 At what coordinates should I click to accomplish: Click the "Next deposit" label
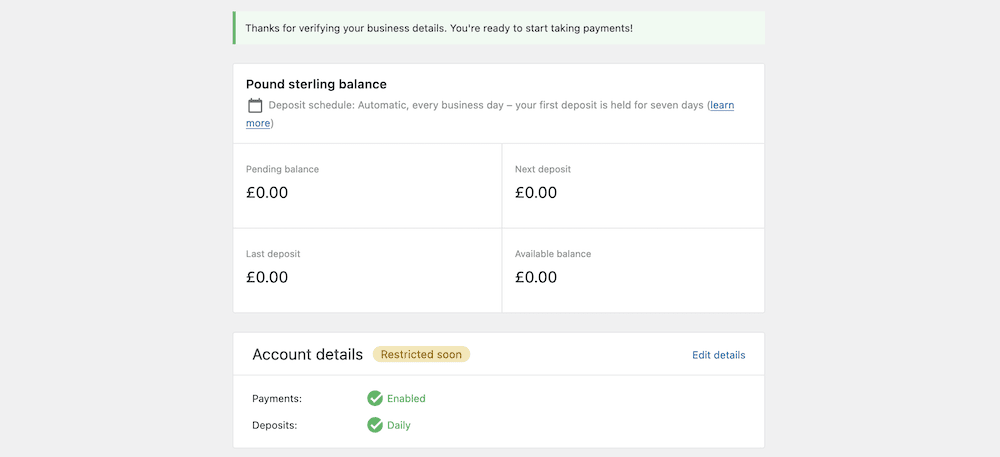click(x=543, y=169)
